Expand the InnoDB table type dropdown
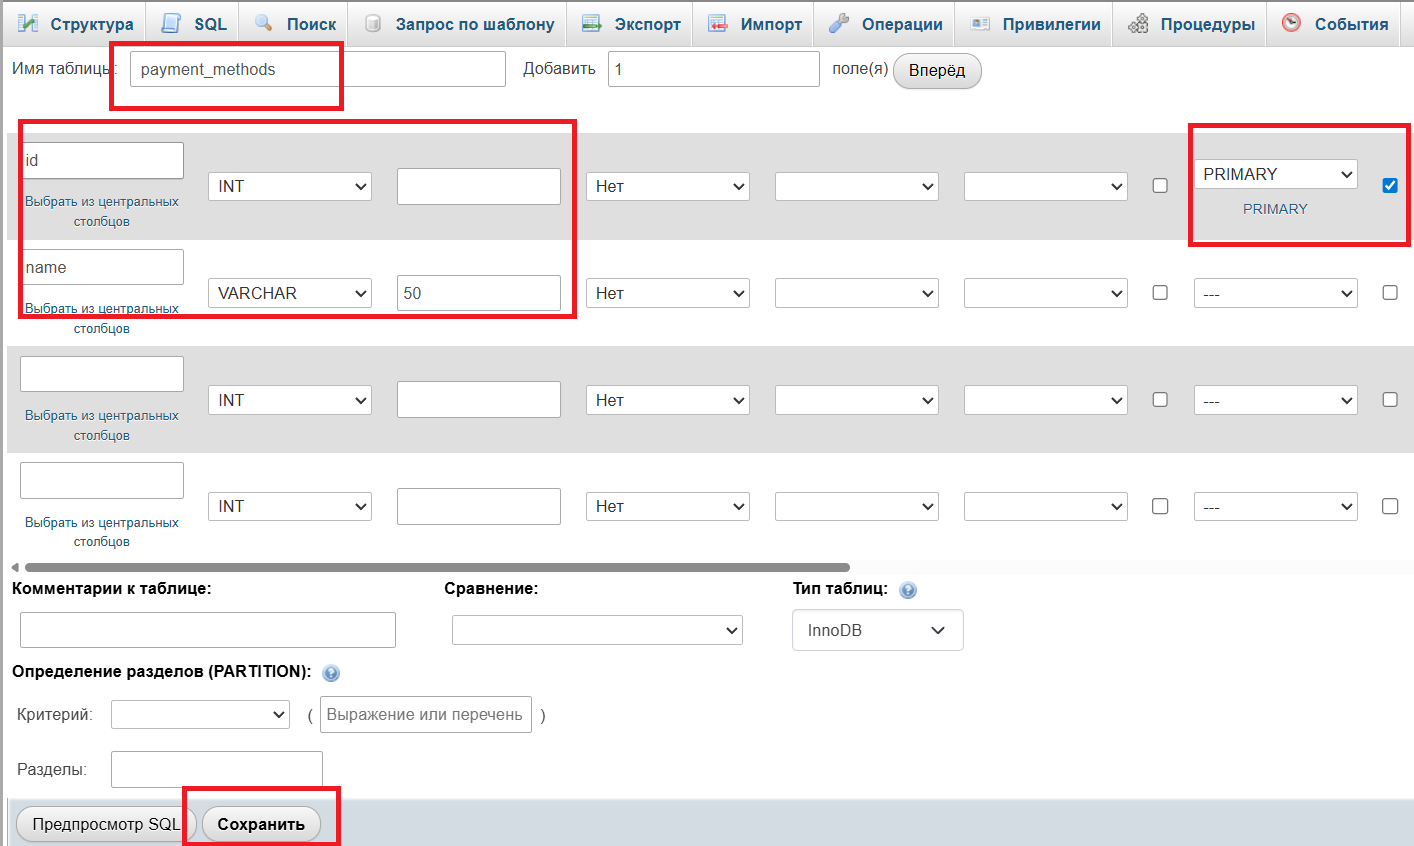 [x=877, y=630]
